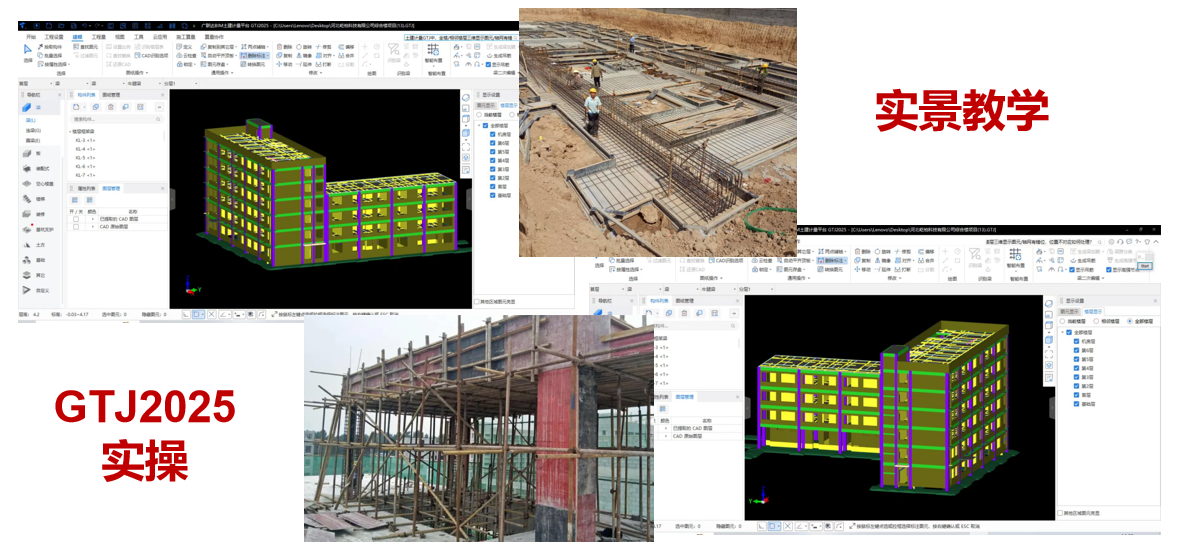The width and height of the screenshot is (1186, 554).
Task: Click 智能布置 grid icon in upper-left window
Action: click(x=433, y=49)
